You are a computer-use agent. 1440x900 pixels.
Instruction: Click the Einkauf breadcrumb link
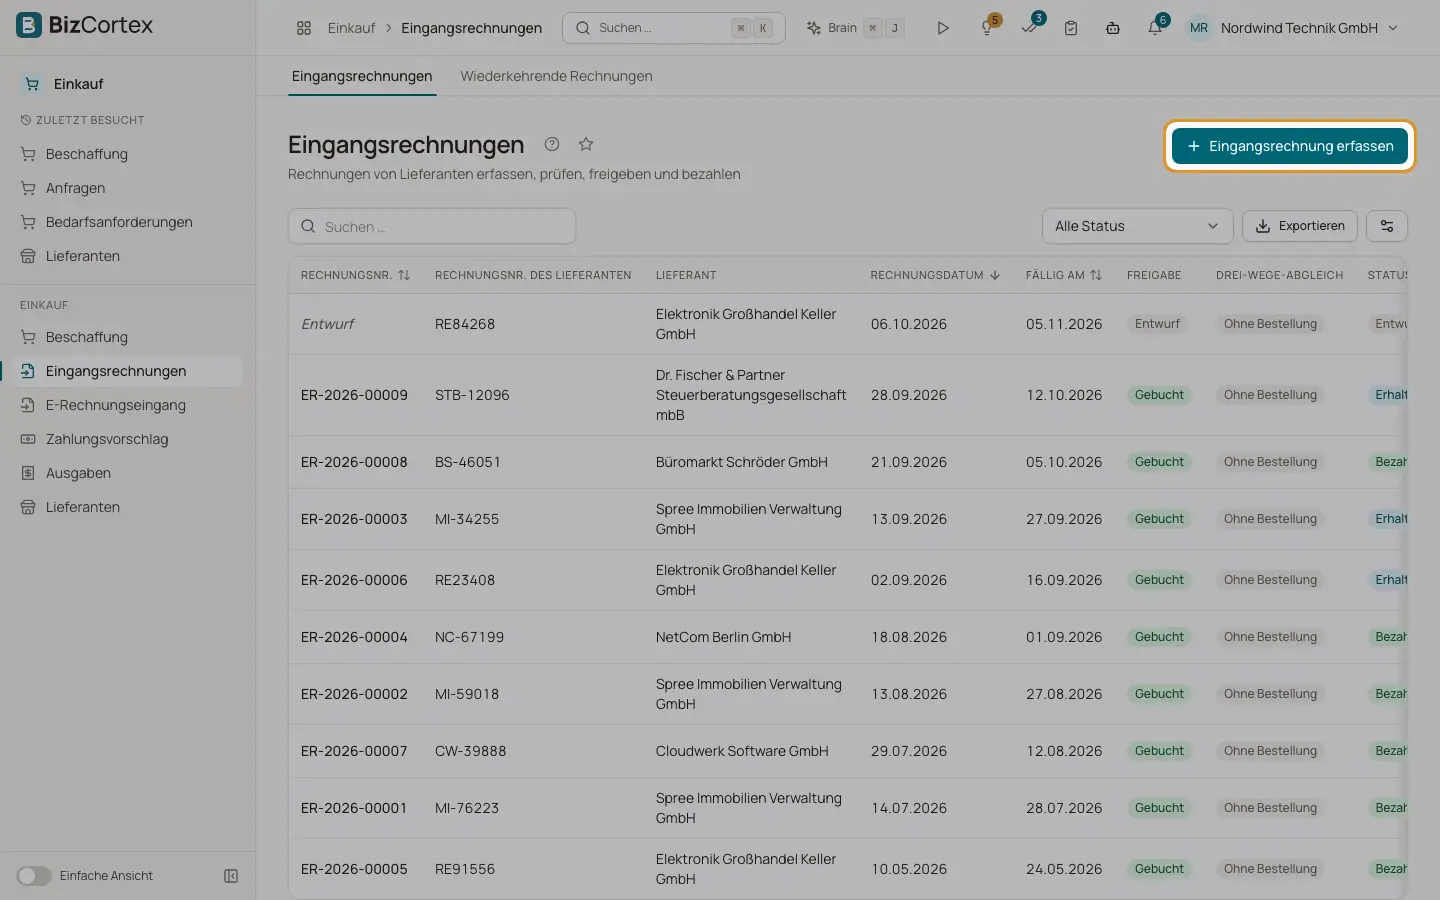tap(351, 28)
